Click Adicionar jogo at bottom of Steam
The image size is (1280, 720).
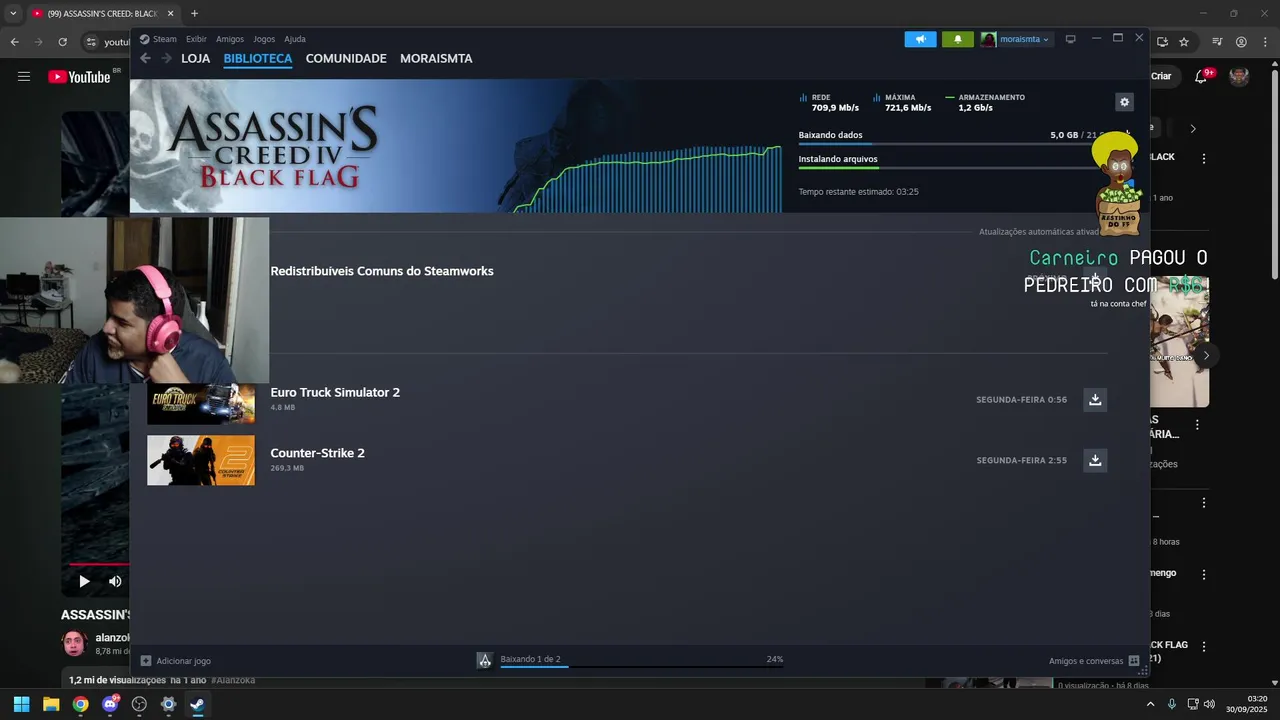pos(175,661)
